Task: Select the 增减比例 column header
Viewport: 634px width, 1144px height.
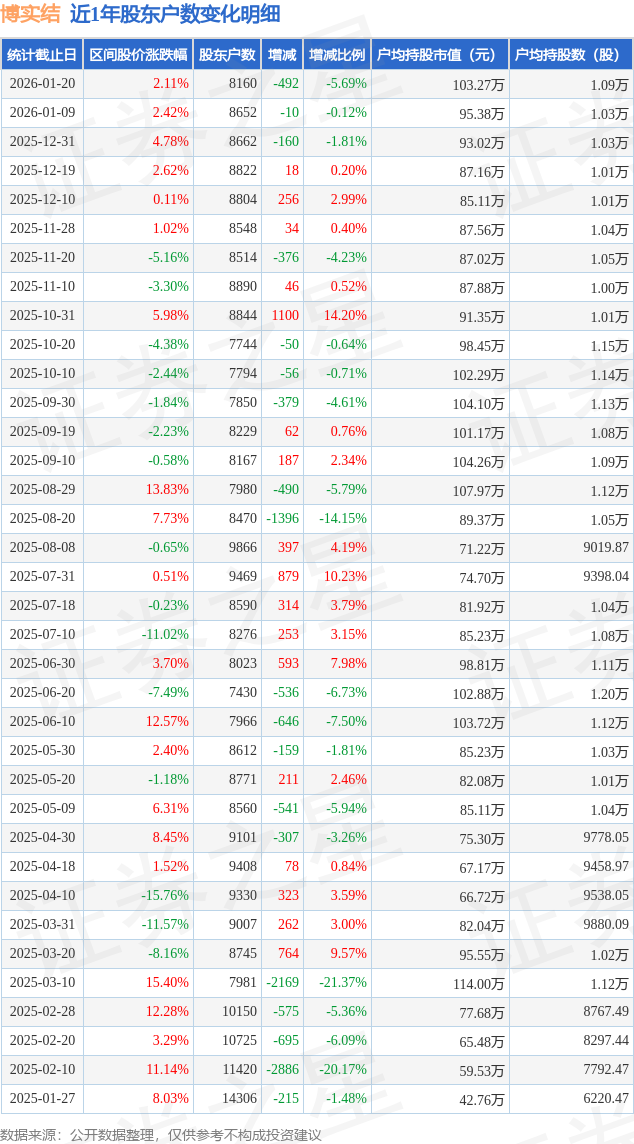Action: (337, 55)
